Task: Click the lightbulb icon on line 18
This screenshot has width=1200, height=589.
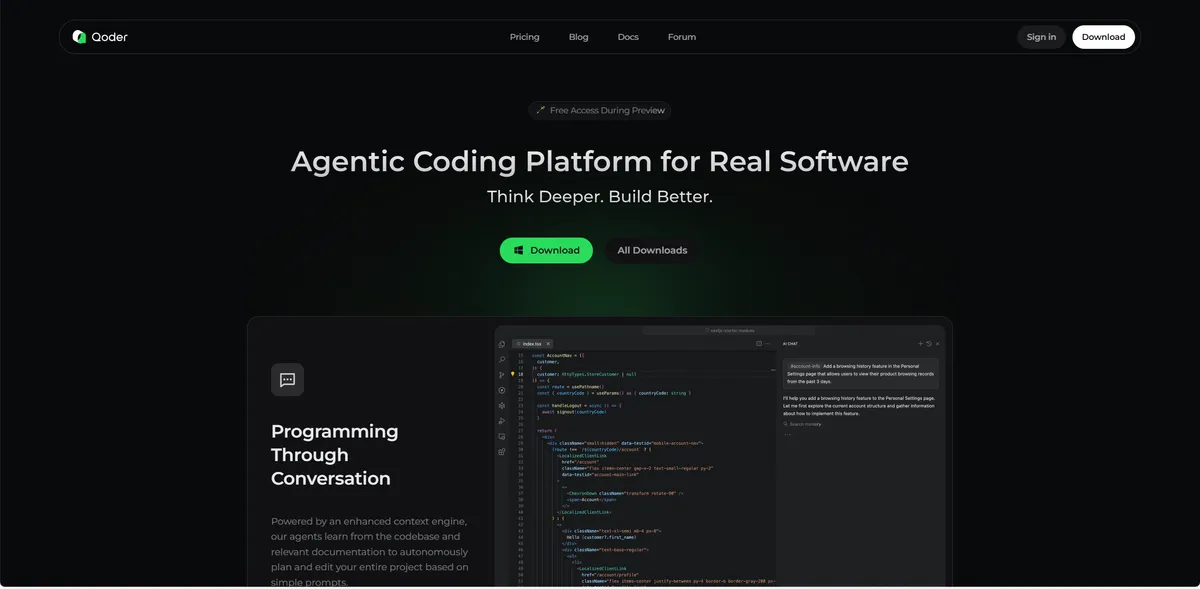Action: [x=513, y=374]
